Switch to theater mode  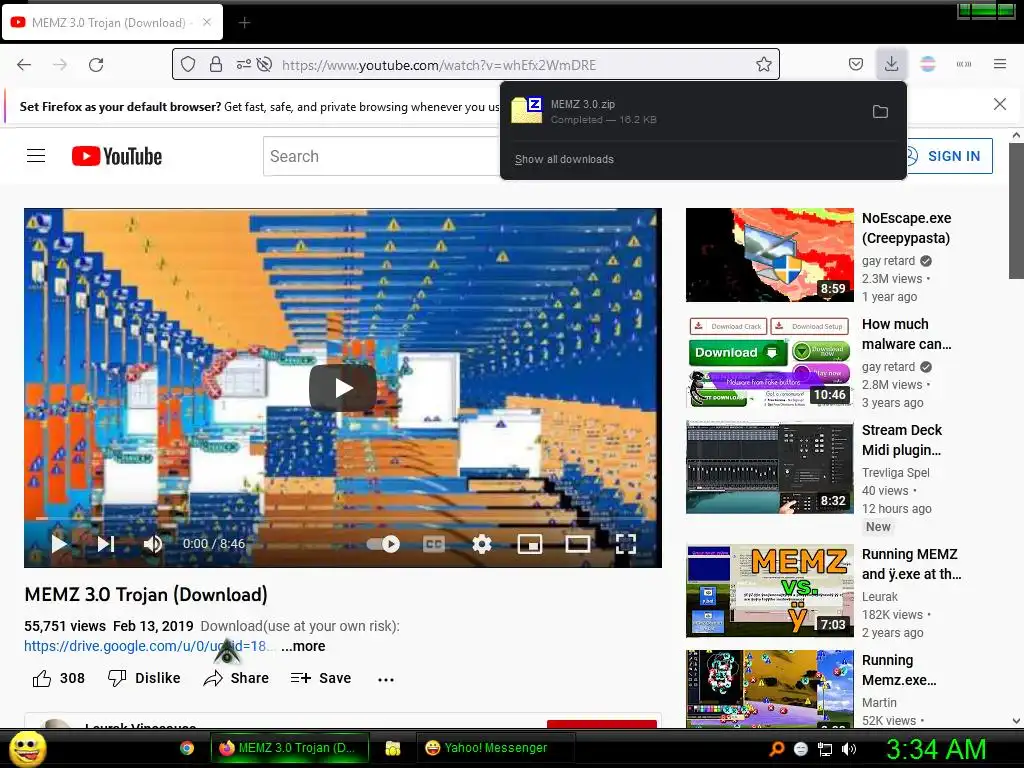click(x=578, y=543)
